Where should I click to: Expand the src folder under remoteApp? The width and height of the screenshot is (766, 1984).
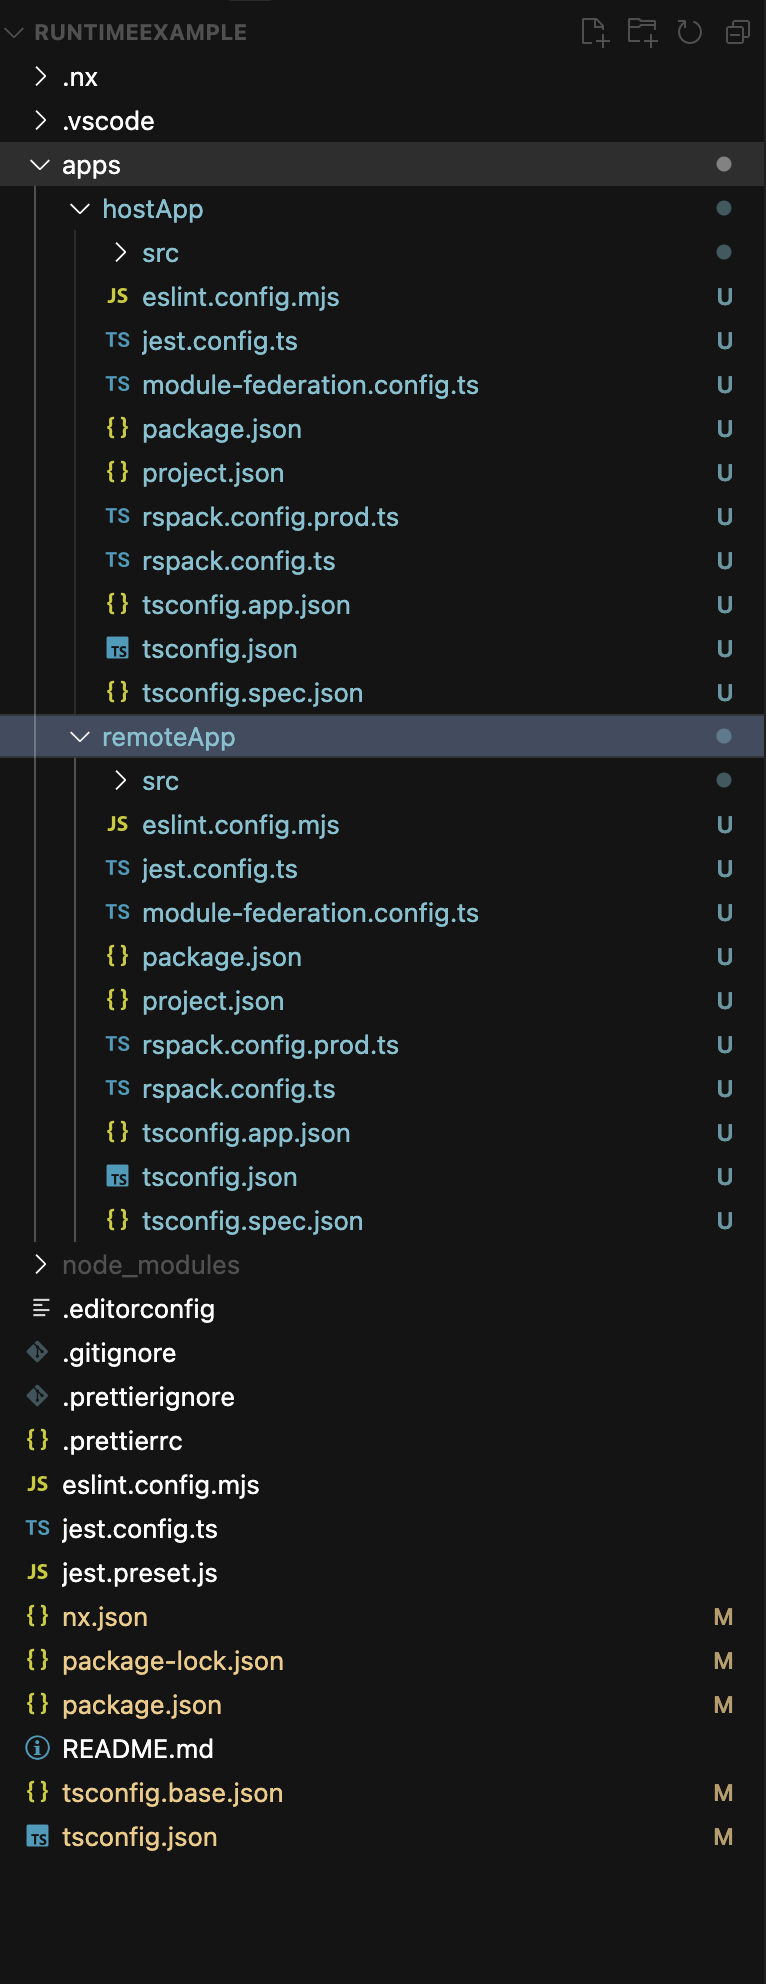click(120, 781)
